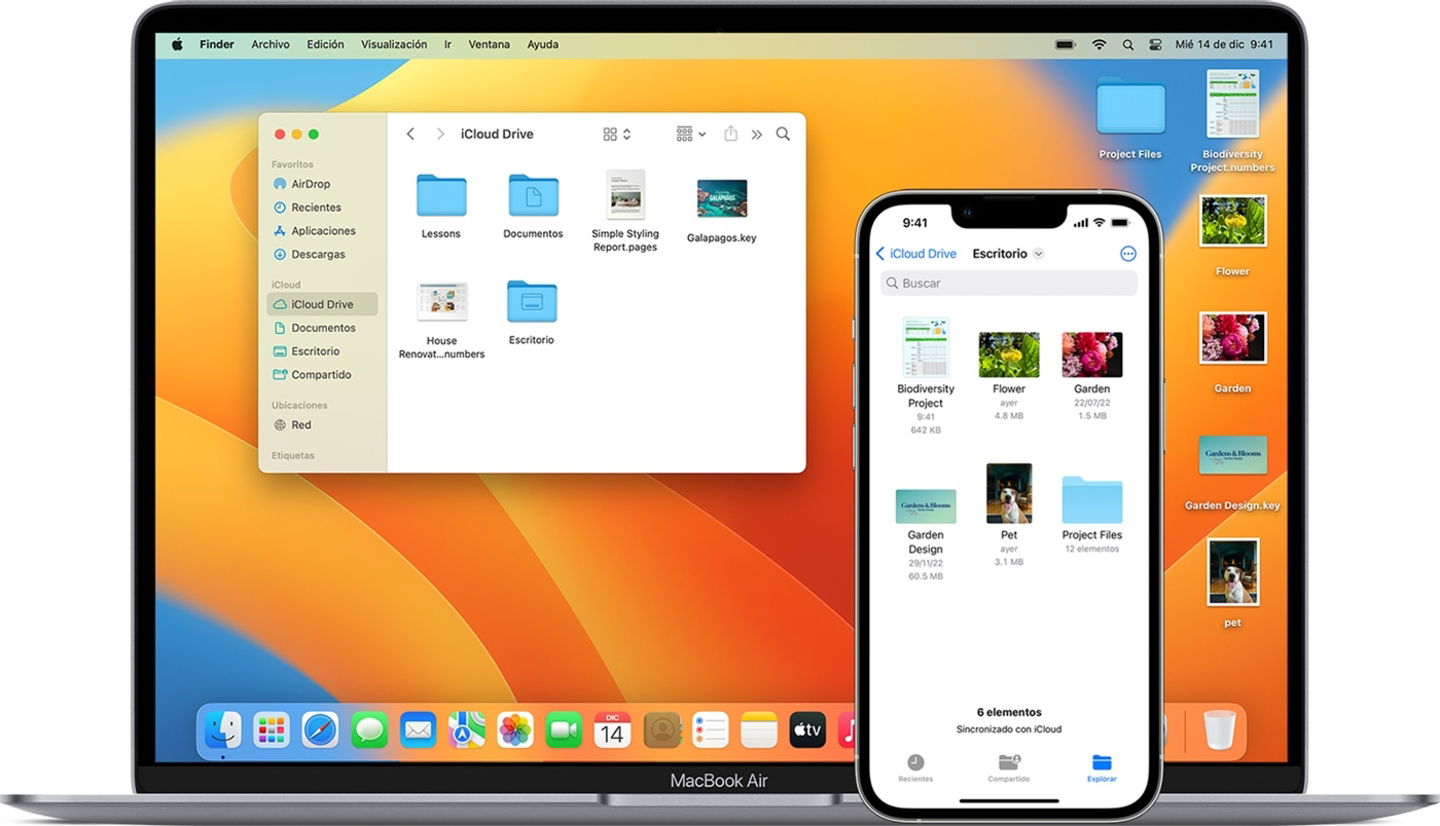Tap the more options ellipsis on iPhone
Viewport: 1440px width, 826px height.
pyautogui.click(x=1128, y=254)
